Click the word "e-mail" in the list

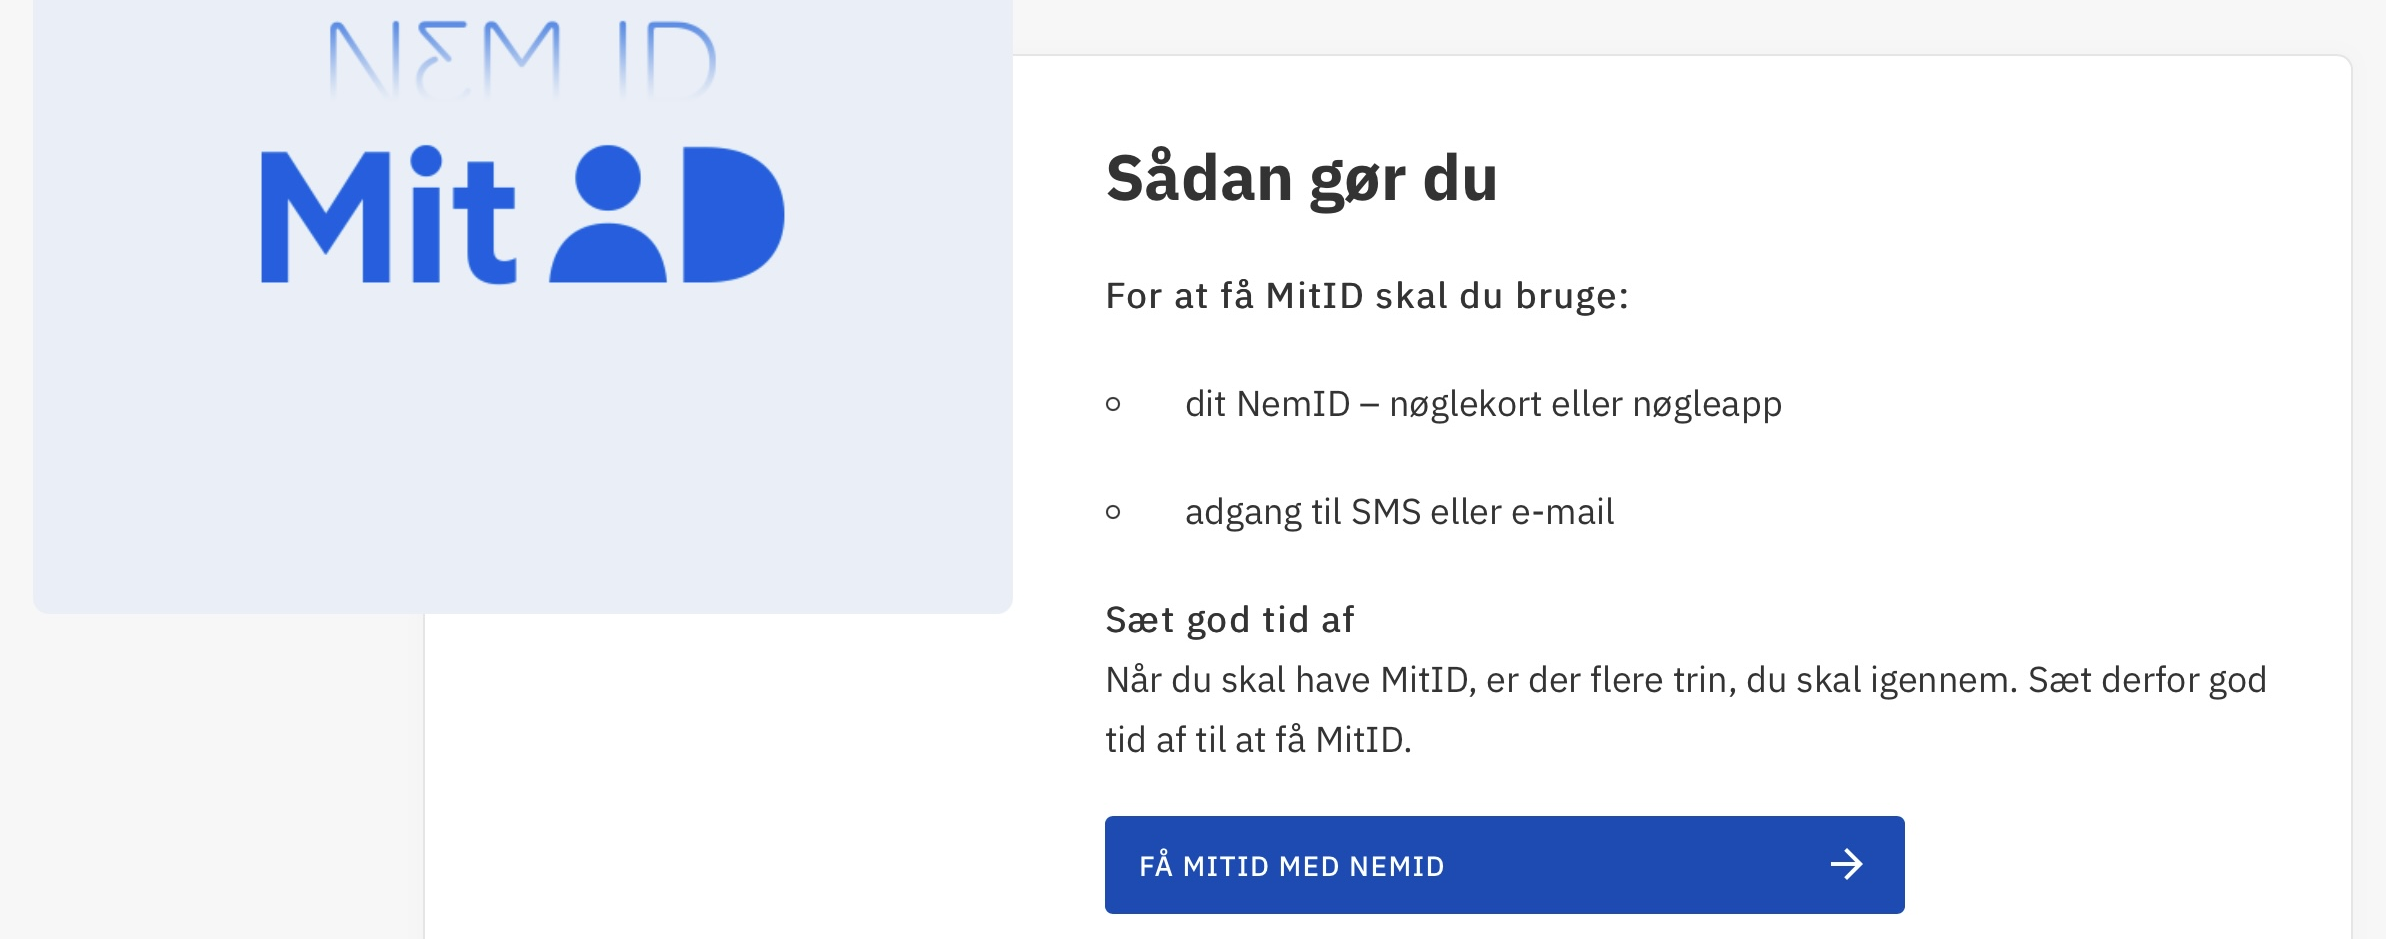click(1562, 512)
